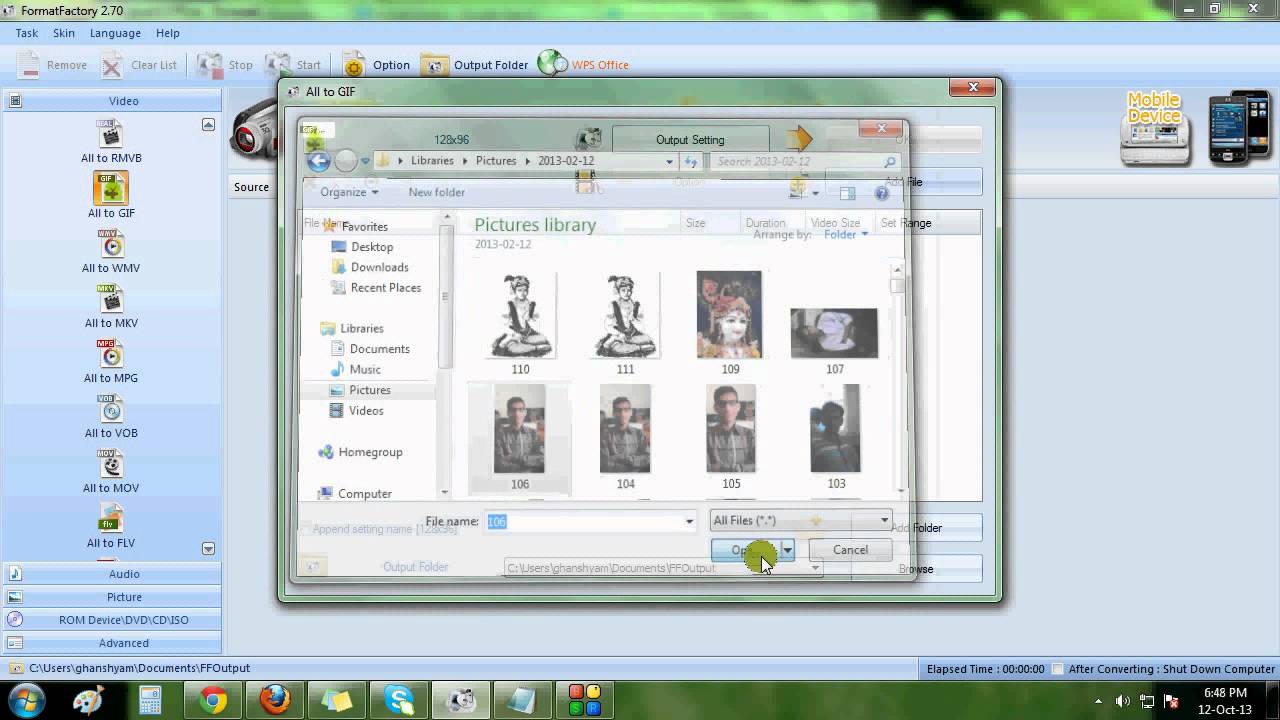Image resolution: width=1280 pixels, height=720 pixels.
Task: Select image thumbnail 105
Action: 731,437
